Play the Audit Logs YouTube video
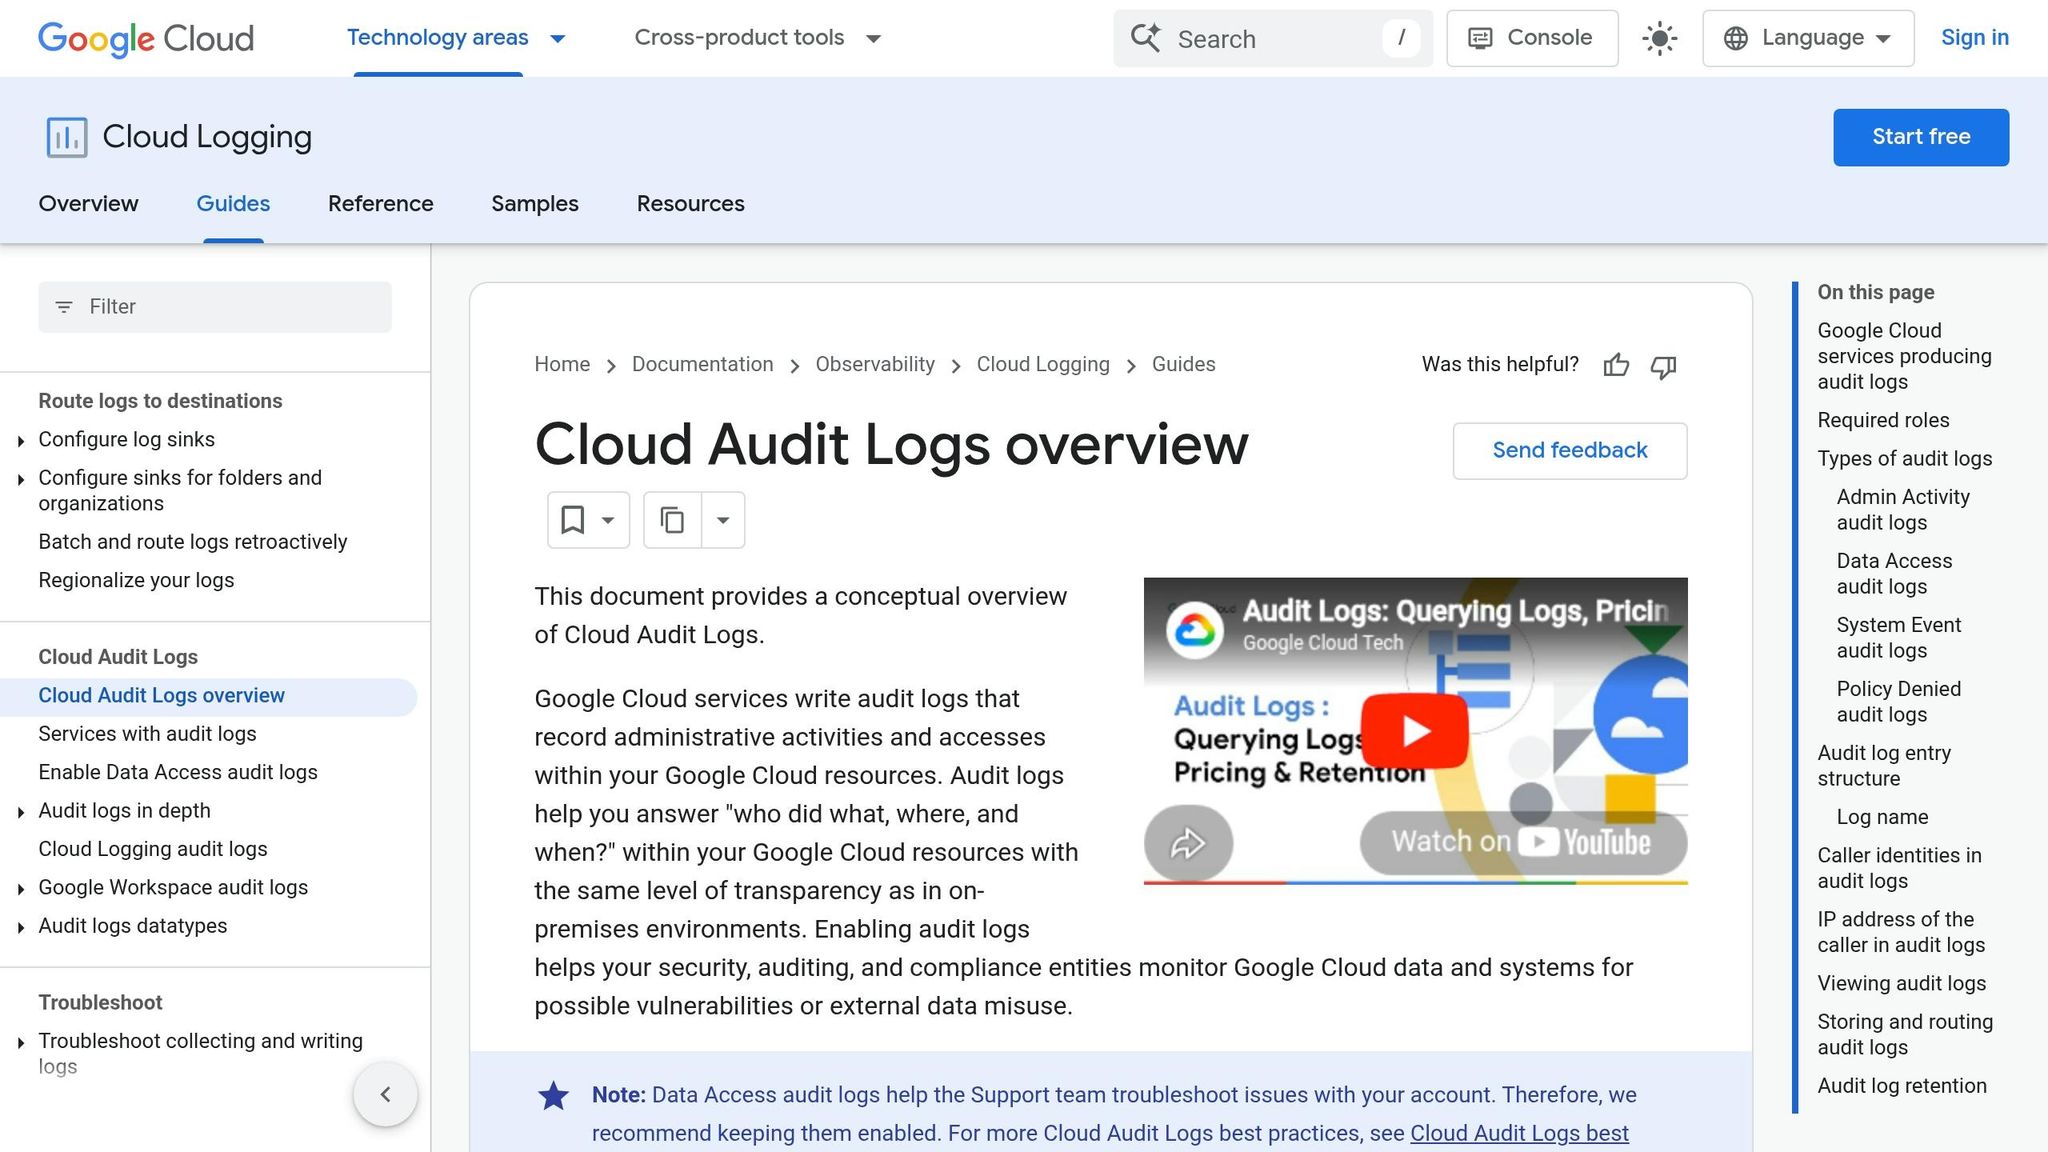 (x=1415, y=731)
